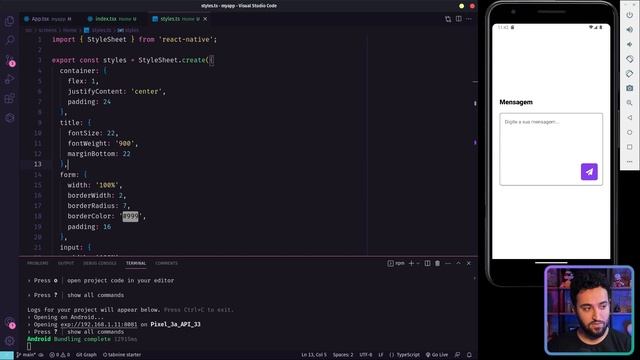Open the remote window indicator in status bar

tap(7, 355)
